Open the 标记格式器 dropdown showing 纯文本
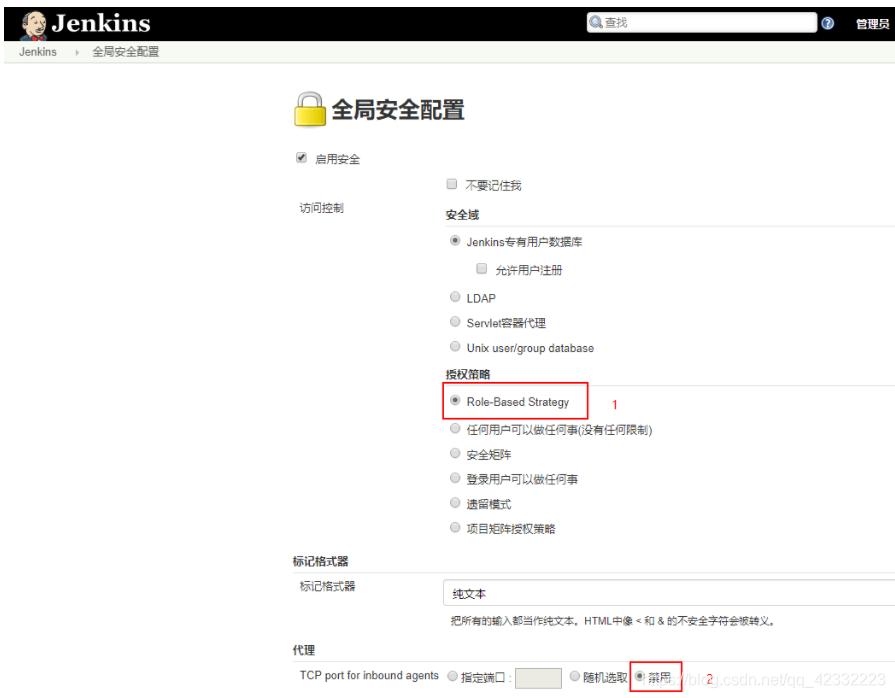The width and height of the screenshot is (895, 698). (669, 593)
